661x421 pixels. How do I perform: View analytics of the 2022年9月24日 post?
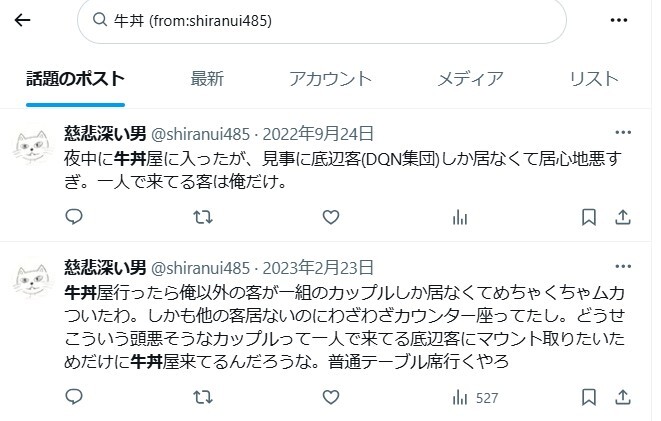coord(460,217)
